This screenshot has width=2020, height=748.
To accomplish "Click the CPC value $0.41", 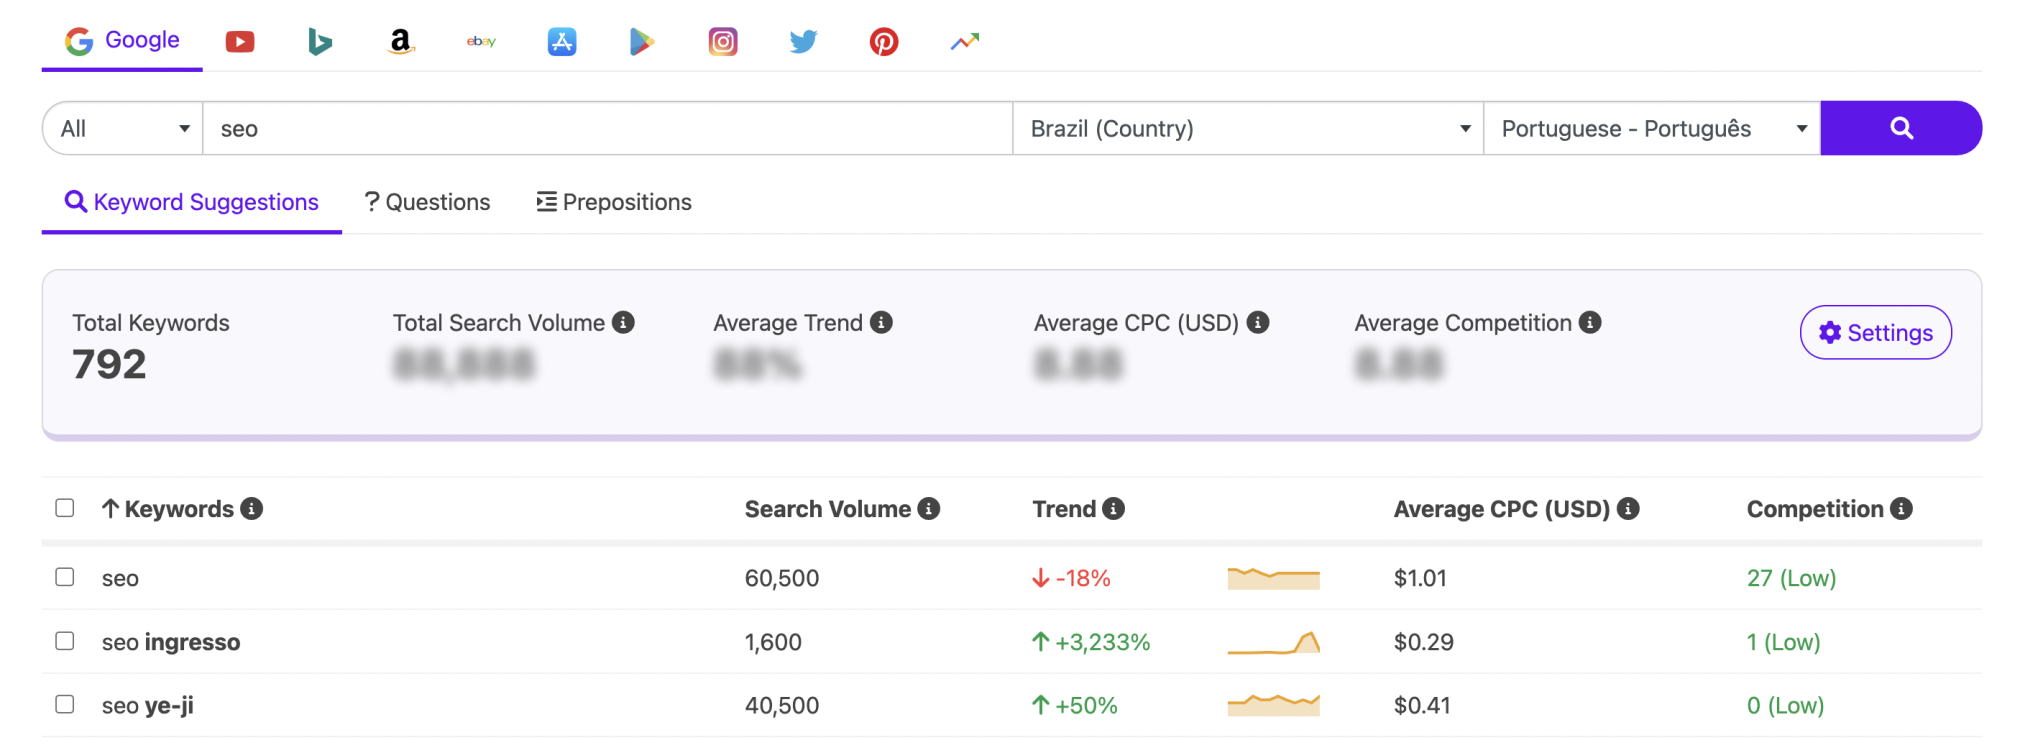I will point(1422,705).
